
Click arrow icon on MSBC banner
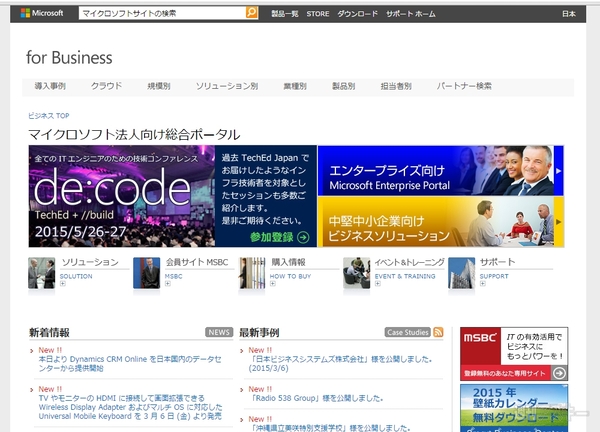559,373
